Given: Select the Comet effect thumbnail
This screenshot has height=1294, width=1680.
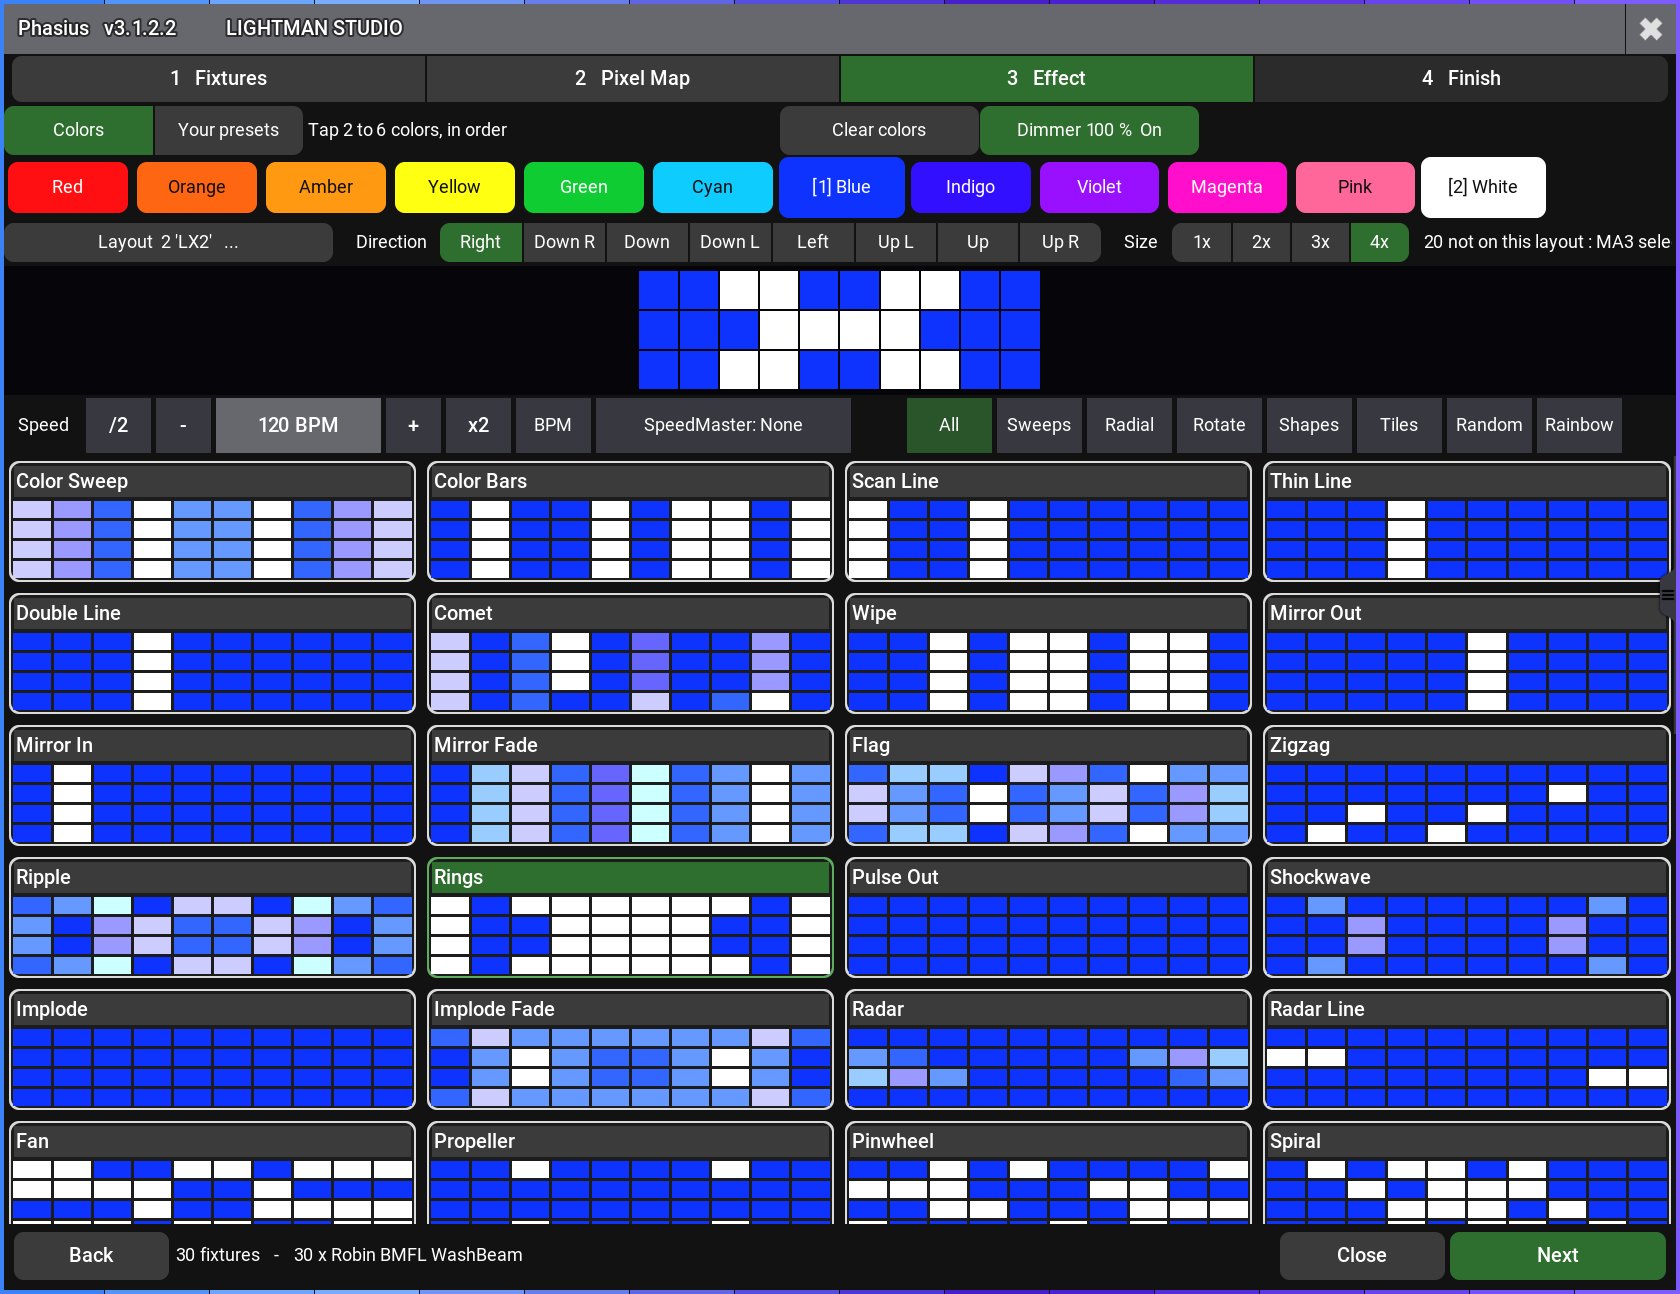Looking at the screenshot, I should point(630,653).
